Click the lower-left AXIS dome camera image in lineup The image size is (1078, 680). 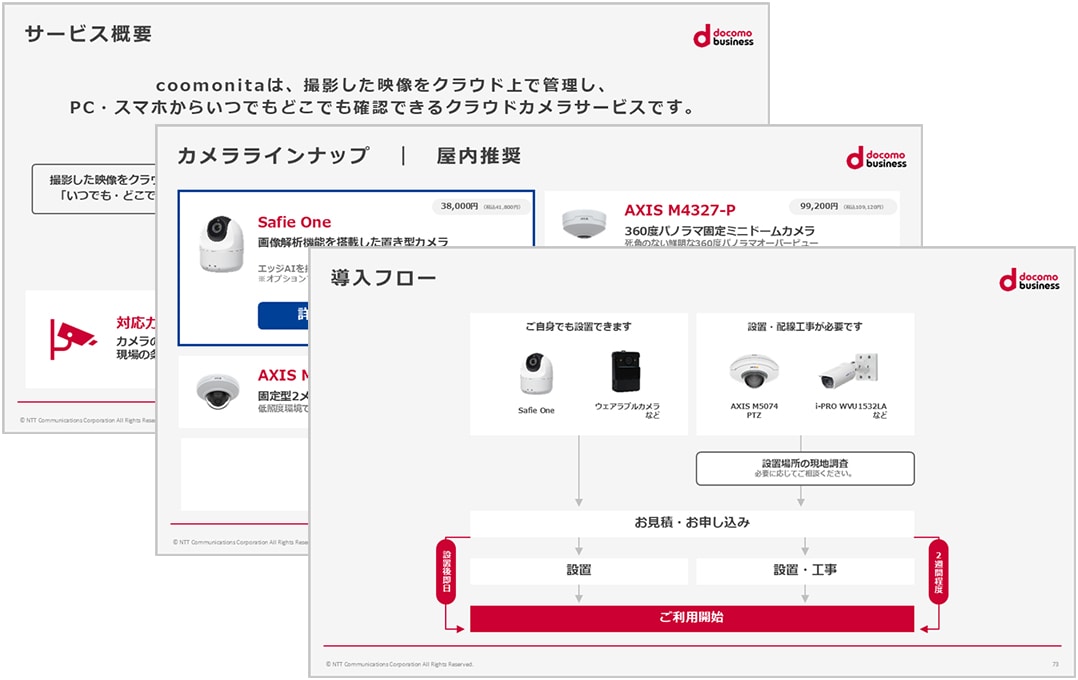[x=218, y=393]
